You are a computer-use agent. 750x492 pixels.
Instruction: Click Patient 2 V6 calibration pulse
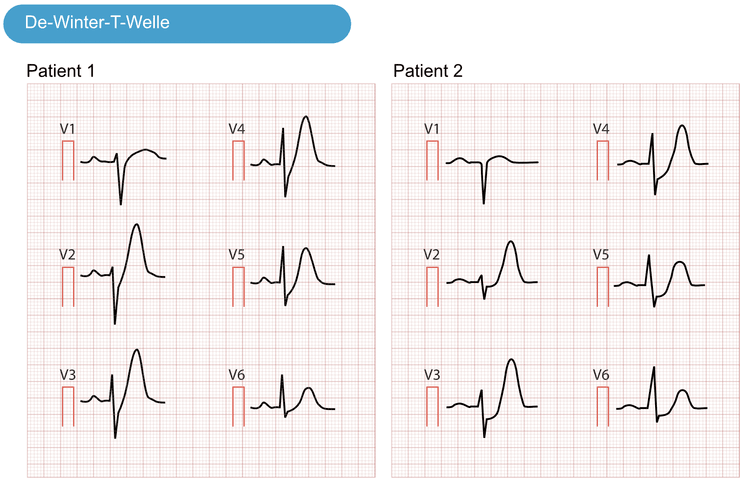coord(603,406)
